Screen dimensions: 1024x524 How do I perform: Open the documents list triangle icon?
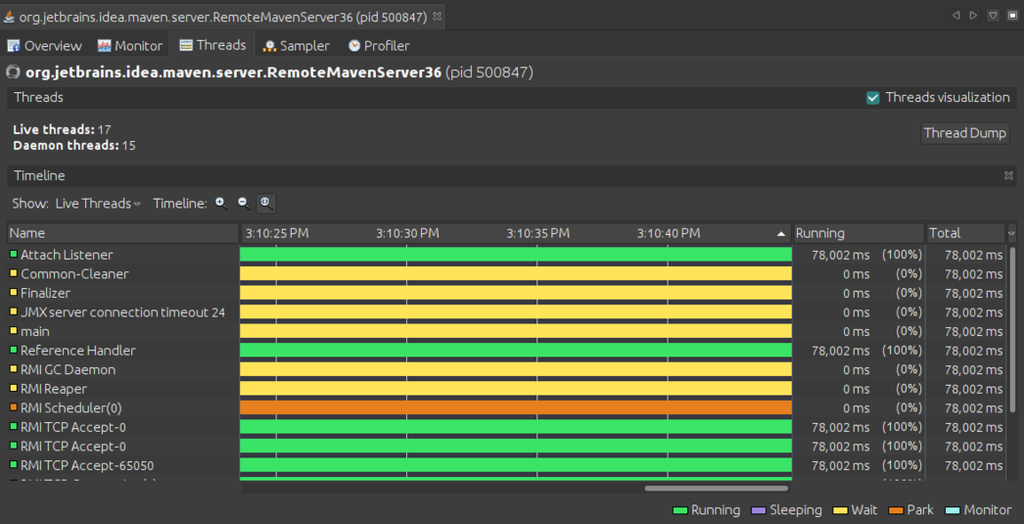coord(992,16)
